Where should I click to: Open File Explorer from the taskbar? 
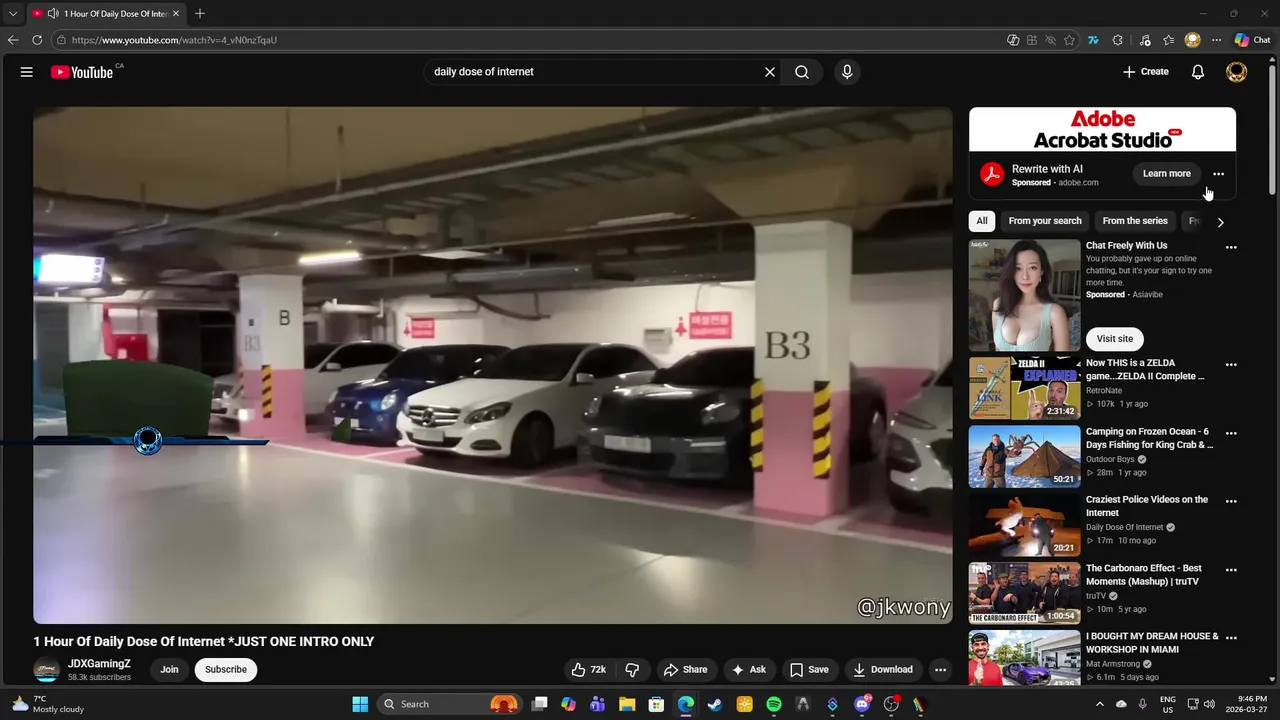point(627,704)
